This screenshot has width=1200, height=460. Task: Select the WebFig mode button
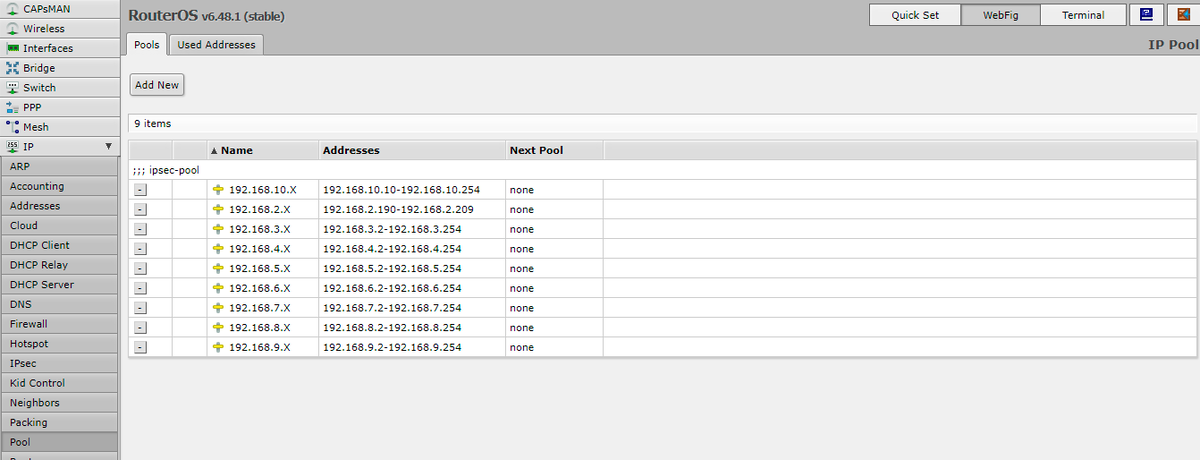point(1001,15)
